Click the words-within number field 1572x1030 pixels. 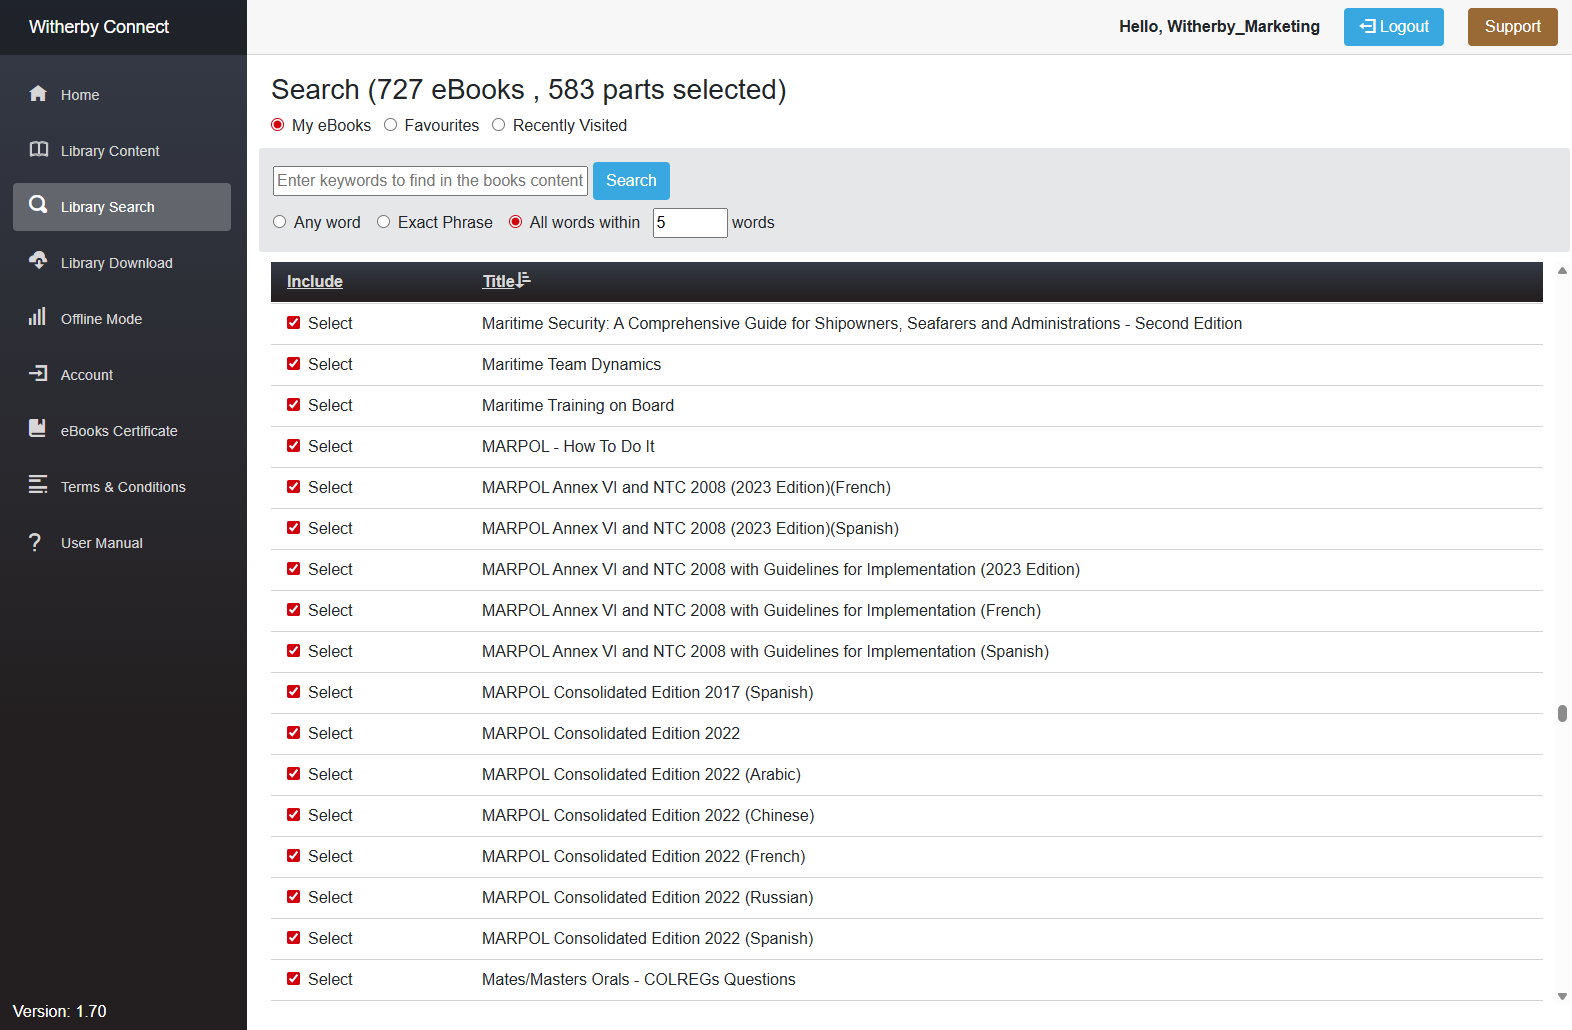(690, 223)
